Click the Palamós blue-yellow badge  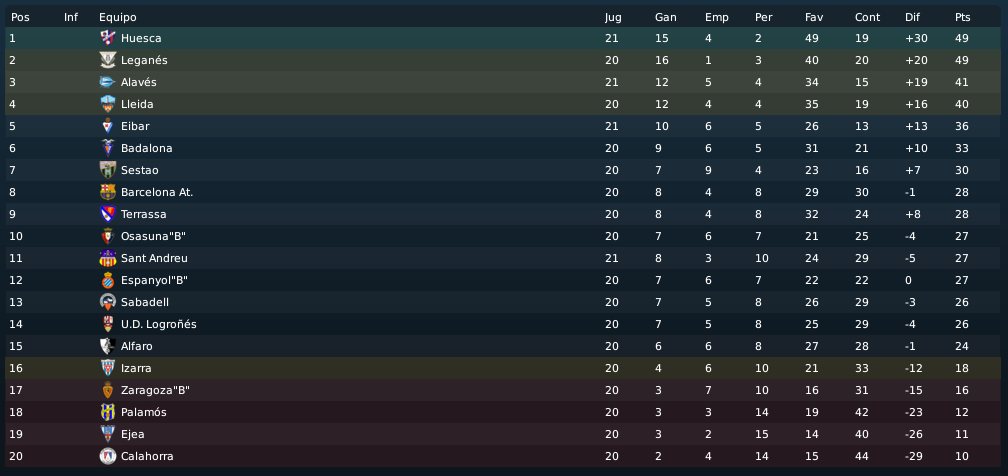point(107,412)
